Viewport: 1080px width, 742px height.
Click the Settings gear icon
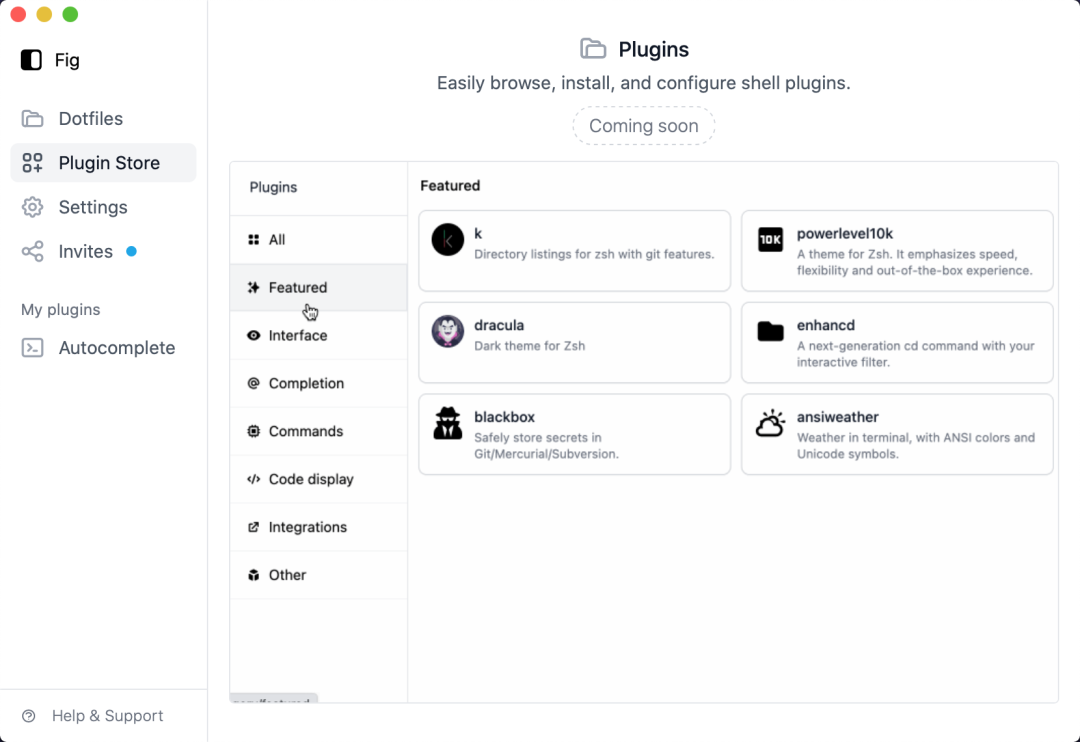pyautogui.click(x=33, y=207)
